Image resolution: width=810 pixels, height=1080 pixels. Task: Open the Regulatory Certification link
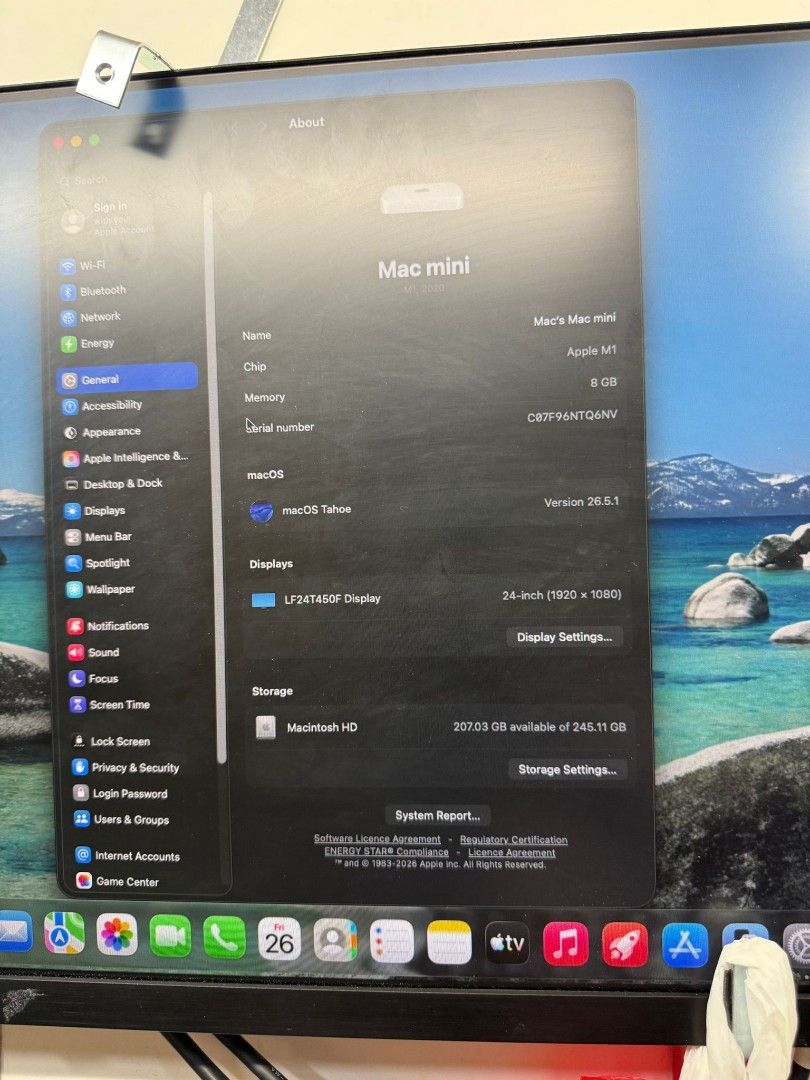point(513,840)
